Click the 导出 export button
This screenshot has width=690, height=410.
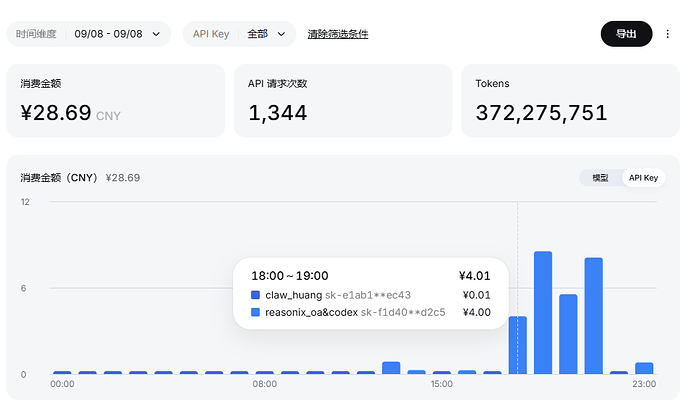pyautogui.click(x=626, y=34)
